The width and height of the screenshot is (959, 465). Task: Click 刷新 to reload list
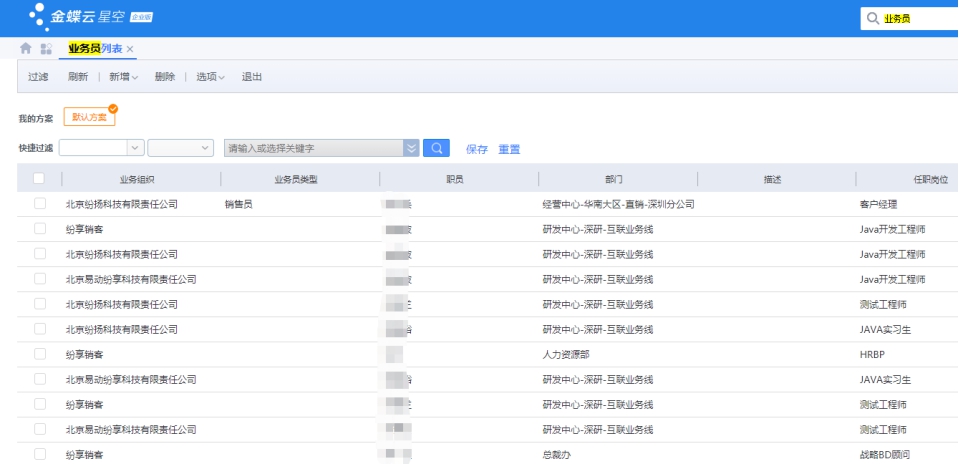tap(78, 76)
